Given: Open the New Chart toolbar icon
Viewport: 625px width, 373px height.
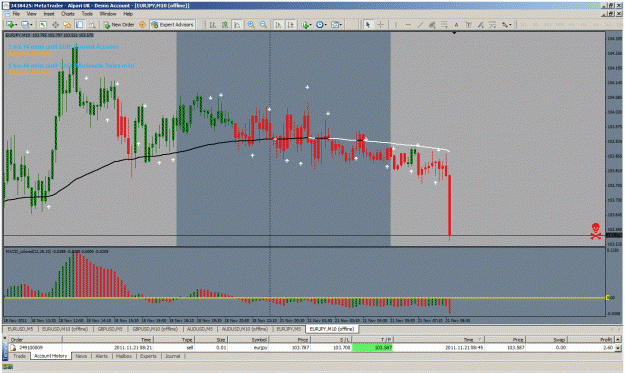Looking at the screenshot, I should [10, 25].
